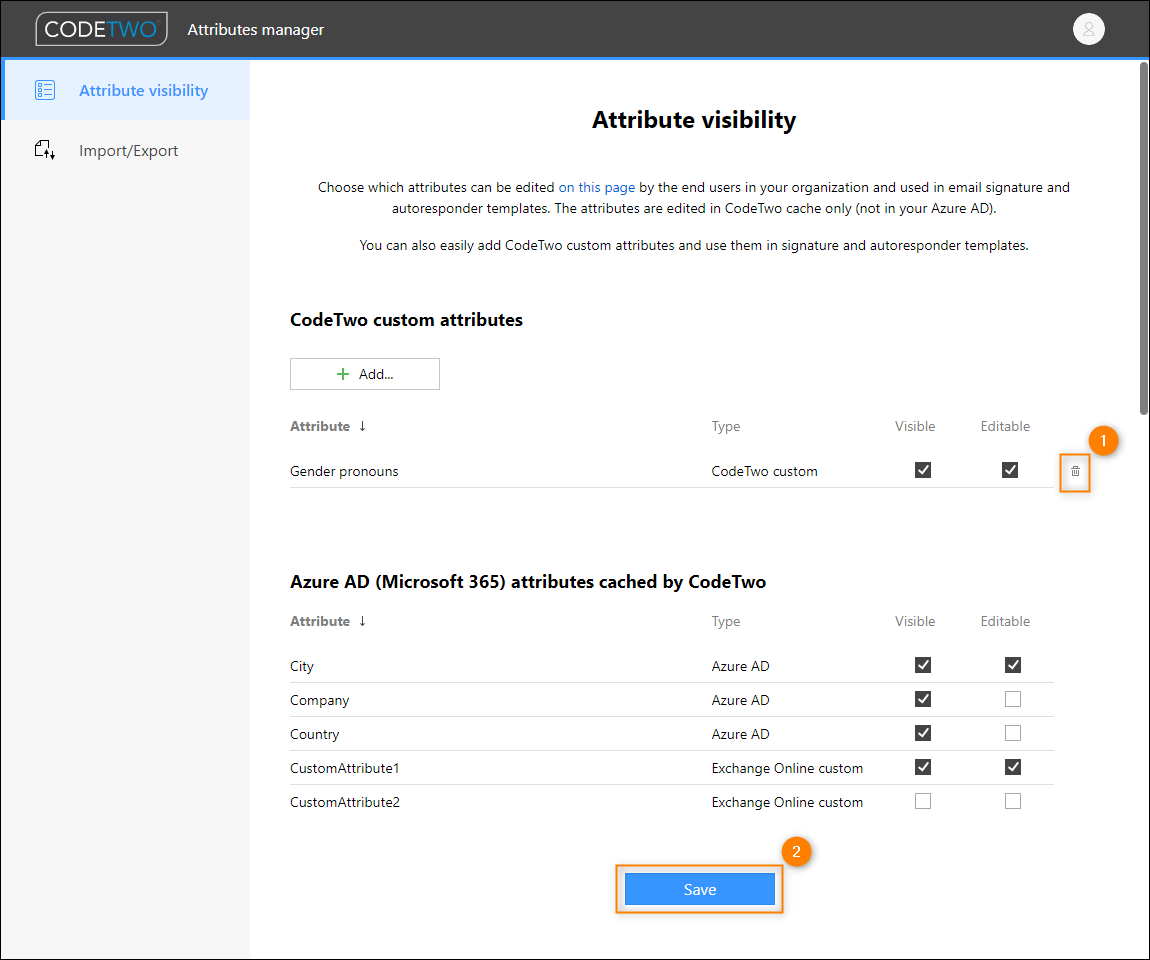Viewport: 1150px width, 960px height.
Task: Uncheck Visible for Company
Action: (x=923, y=699)
